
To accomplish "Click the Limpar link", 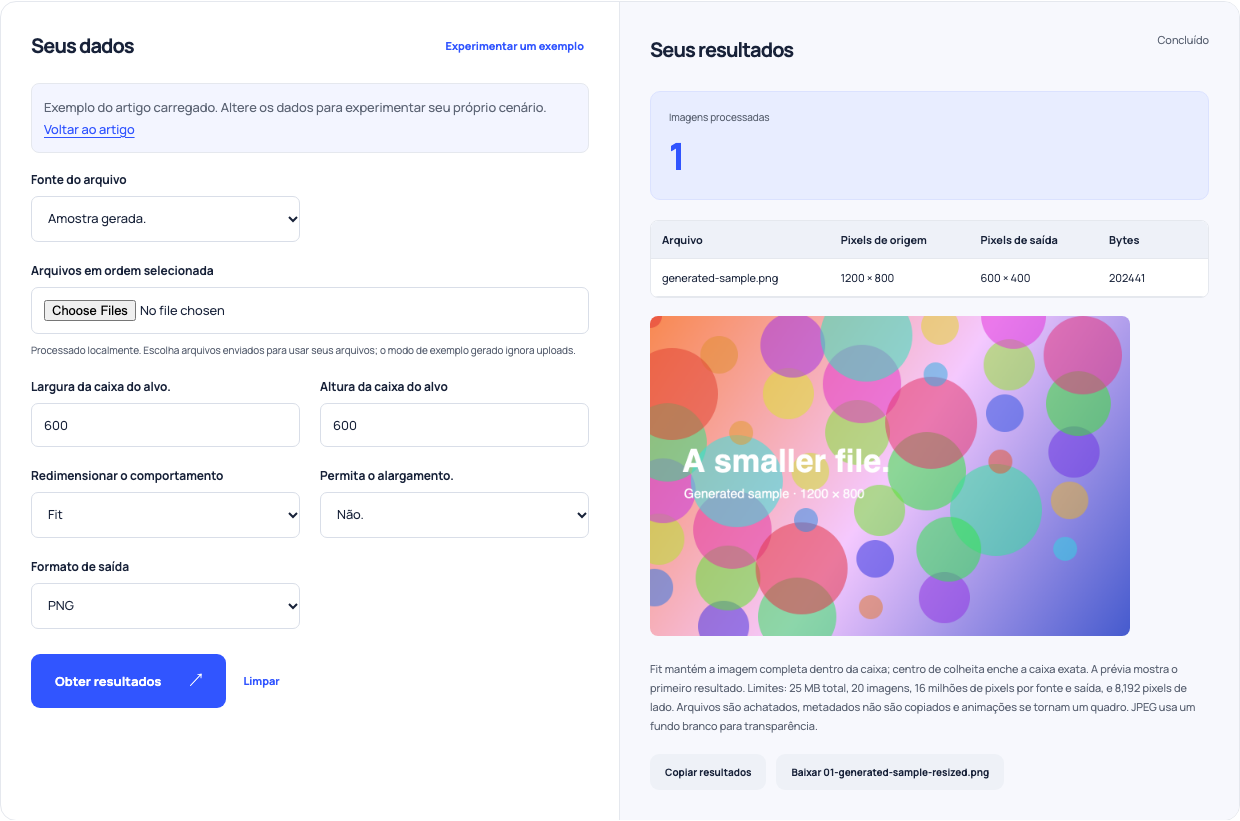I will tap(261, 681).
